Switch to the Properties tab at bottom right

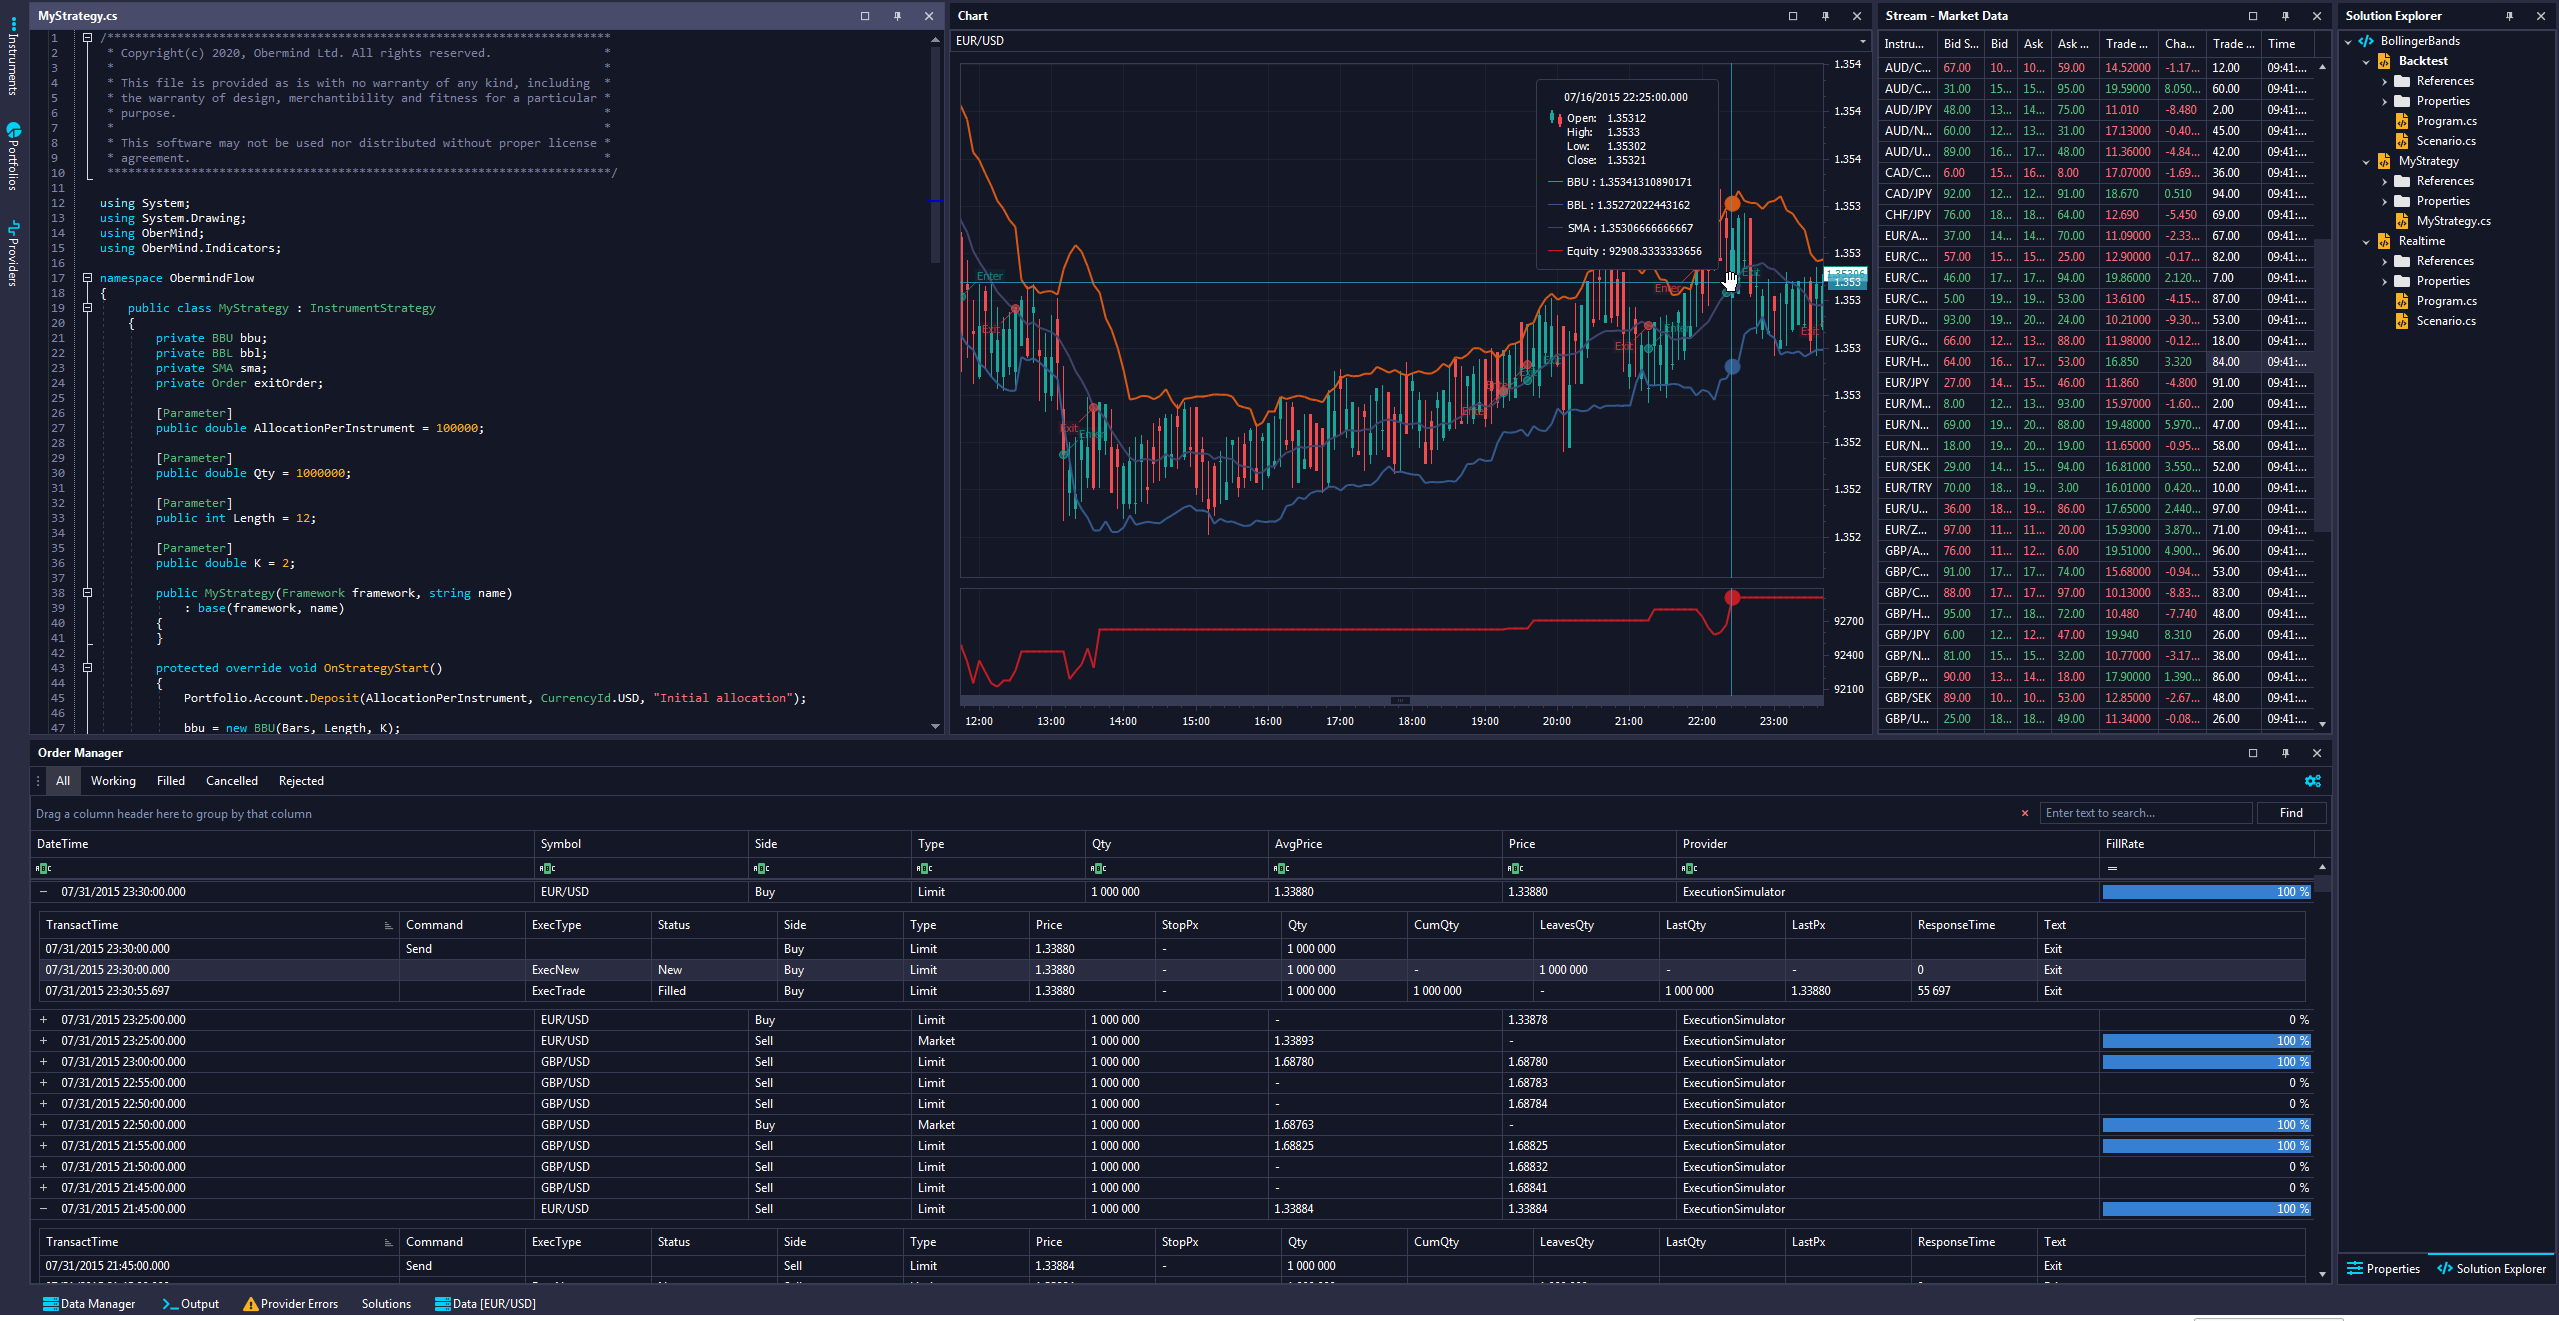pyautogui.click(x=2383, y=1269)
